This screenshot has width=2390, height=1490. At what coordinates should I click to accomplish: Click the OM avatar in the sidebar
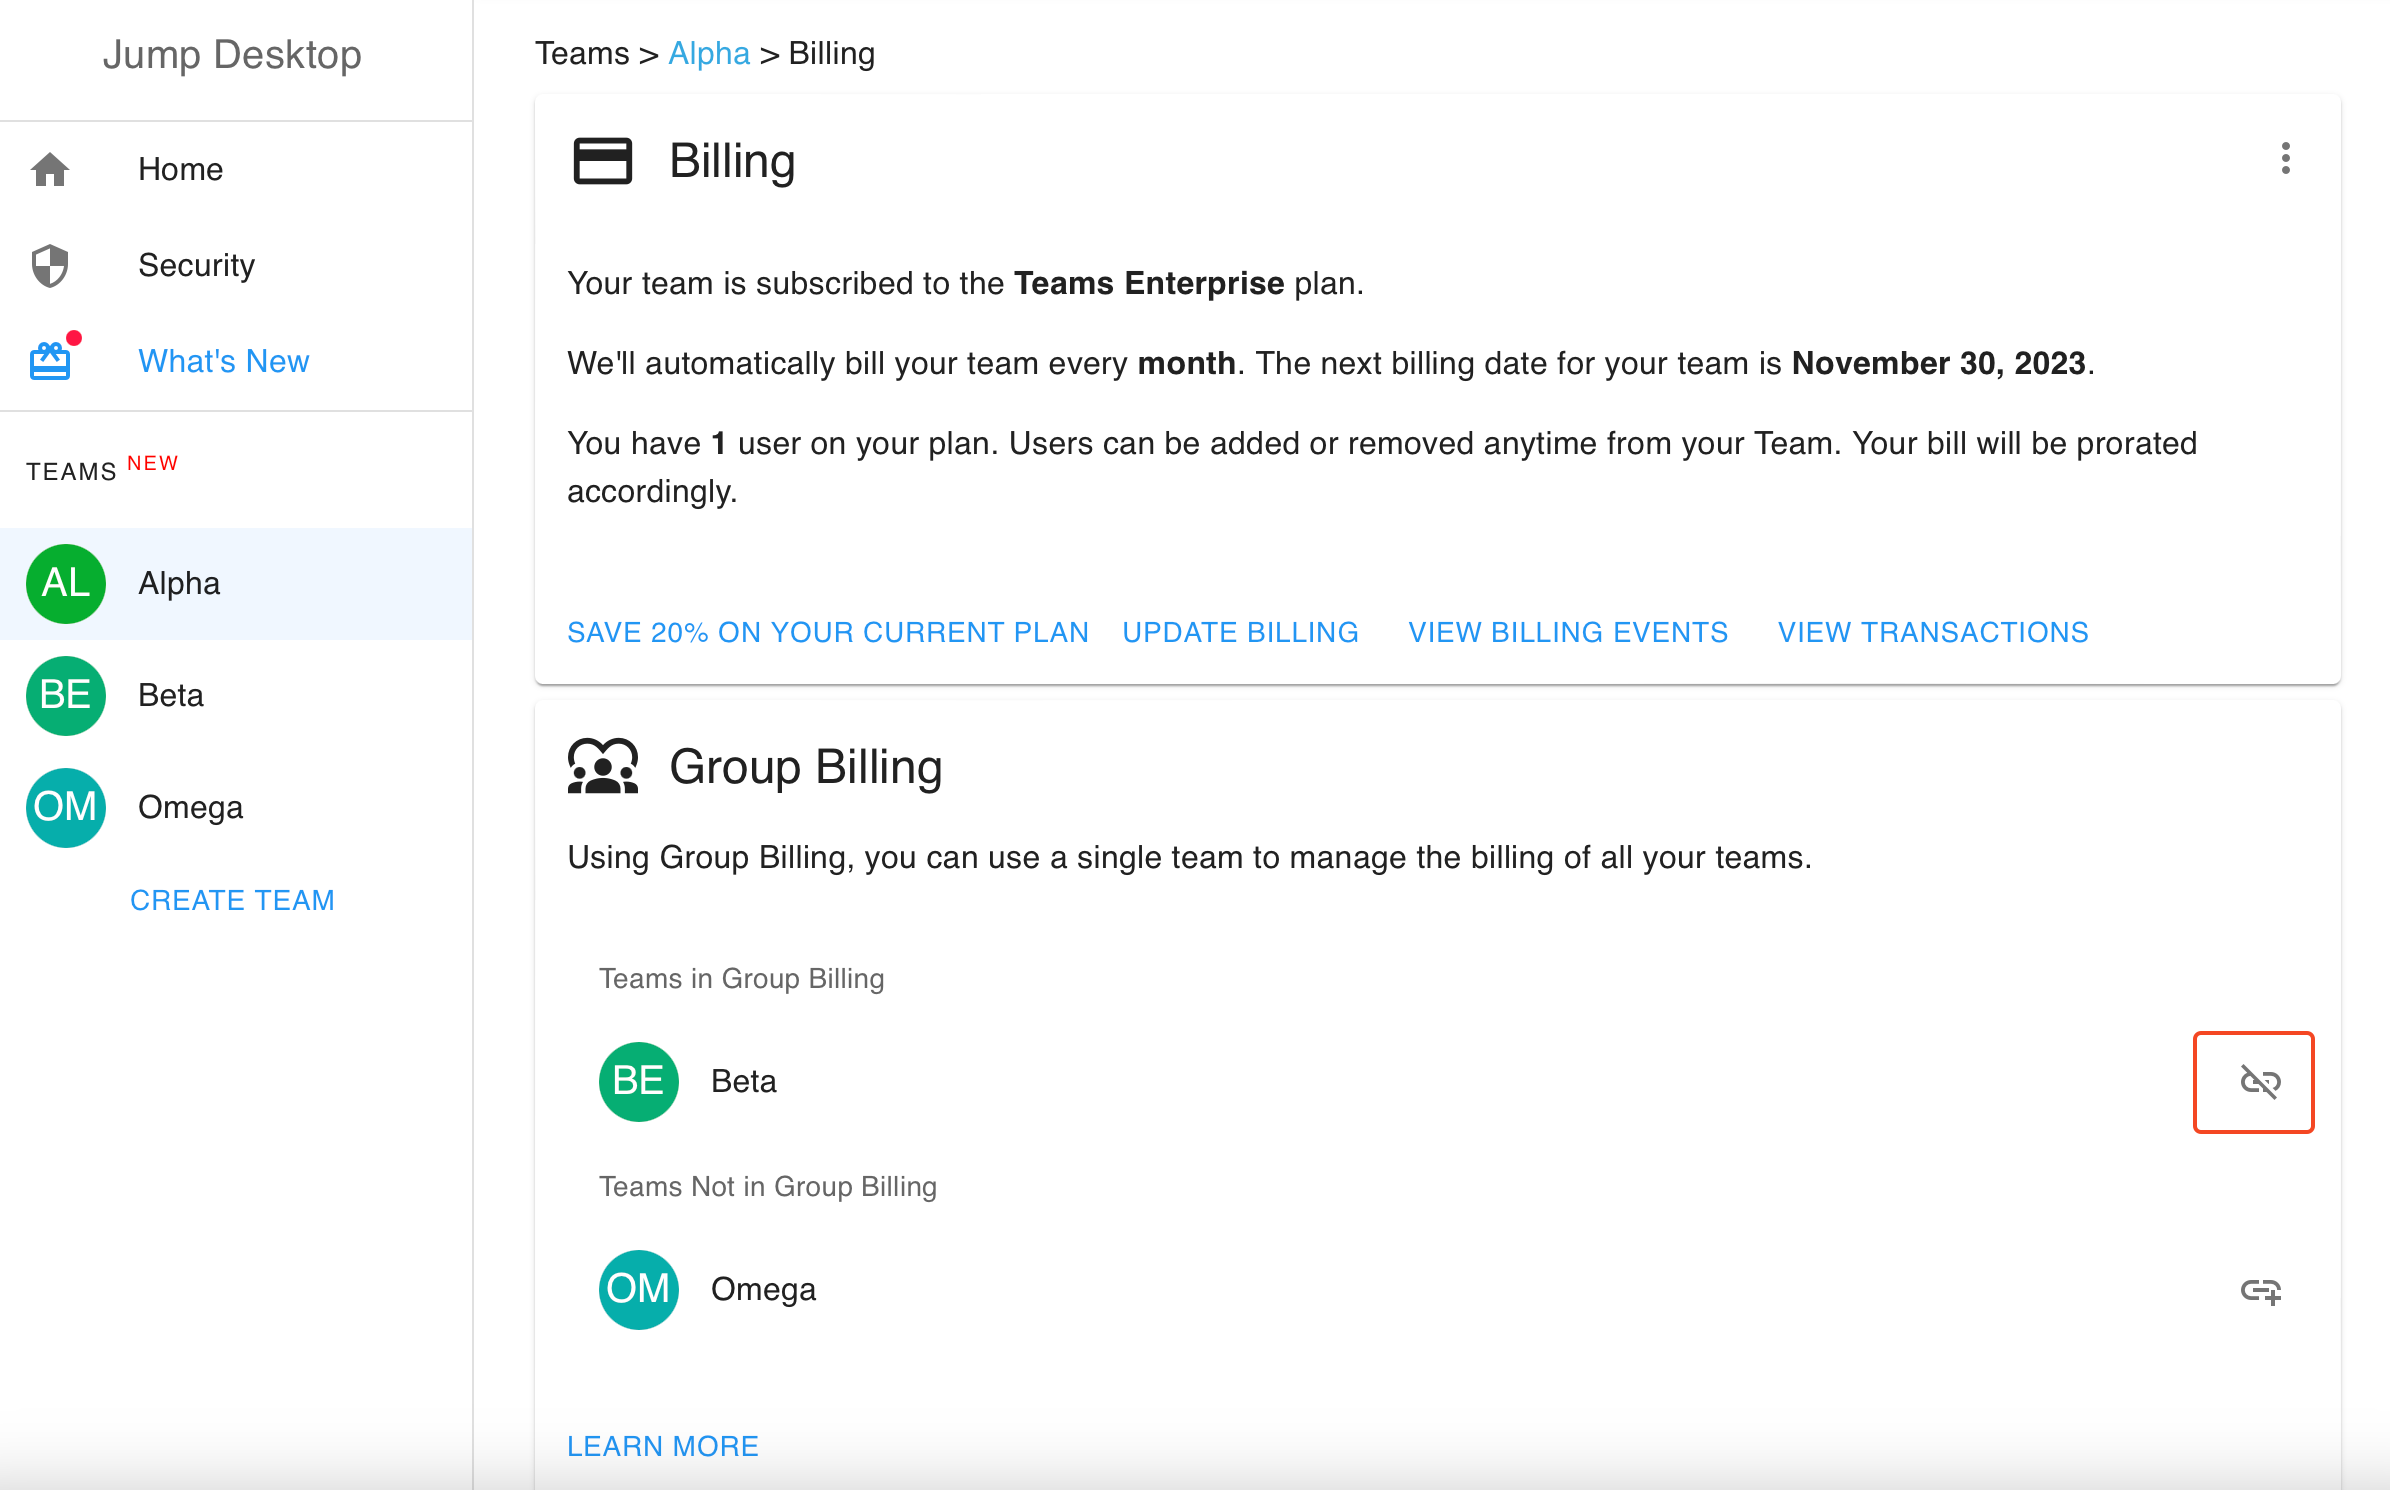(66, 807)
